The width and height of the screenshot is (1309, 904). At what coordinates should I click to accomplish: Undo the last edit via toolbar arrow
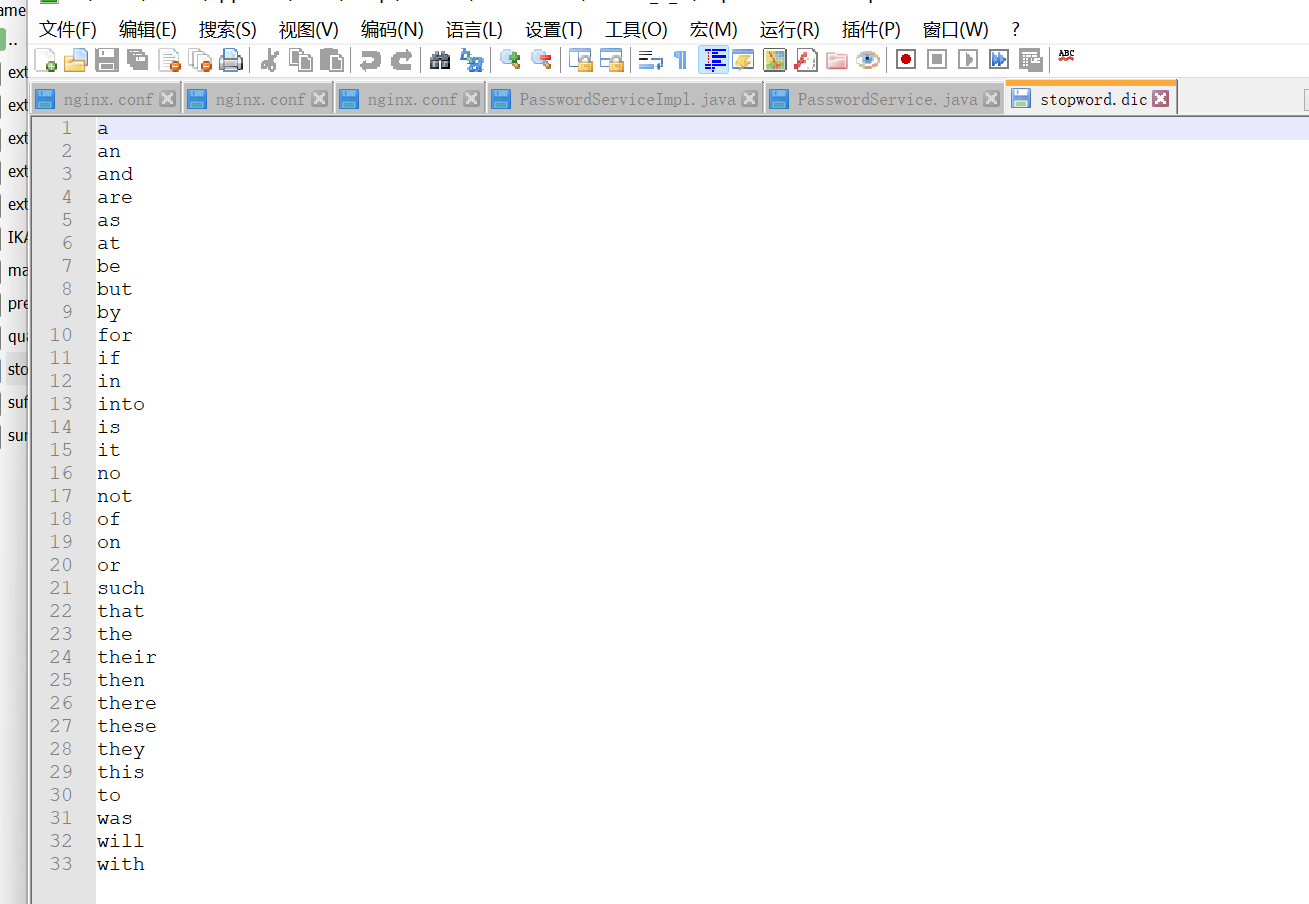click(370, 60)
